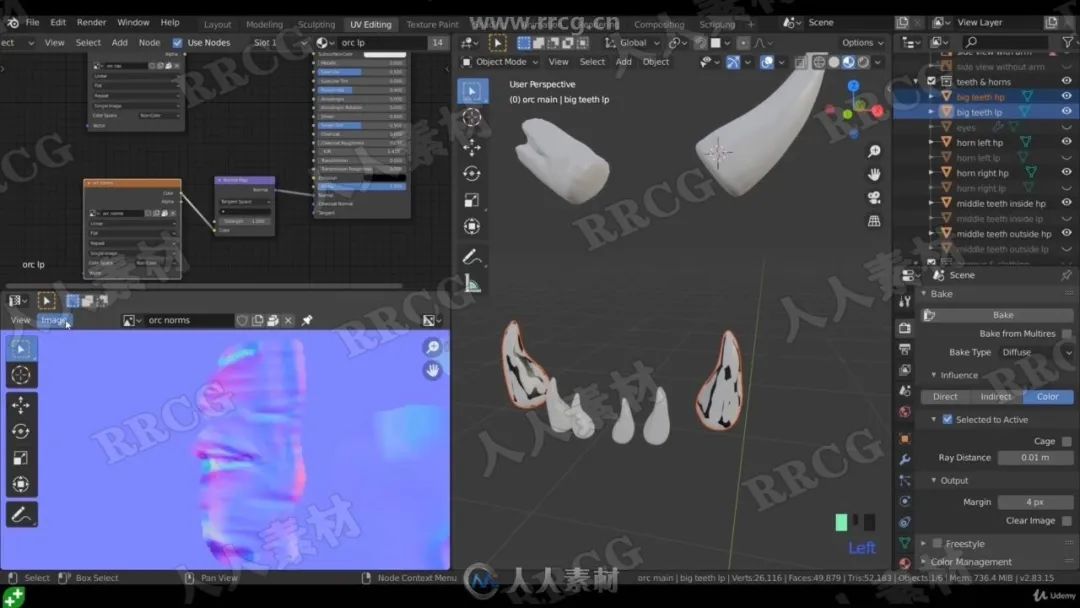Image resolution: width=1080 pixels, height=608 pixels.
Task: Open the Output properties tab icon
Action: 905,349
